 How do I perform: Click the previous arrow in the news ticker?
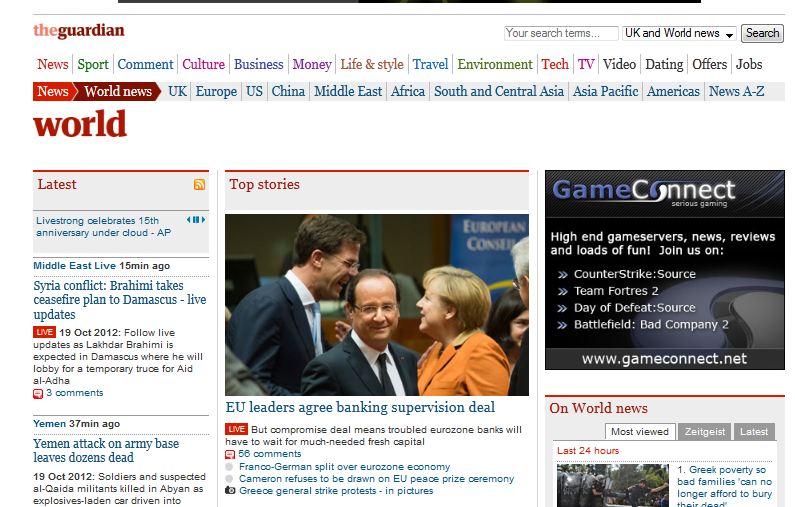click(189, 220)
